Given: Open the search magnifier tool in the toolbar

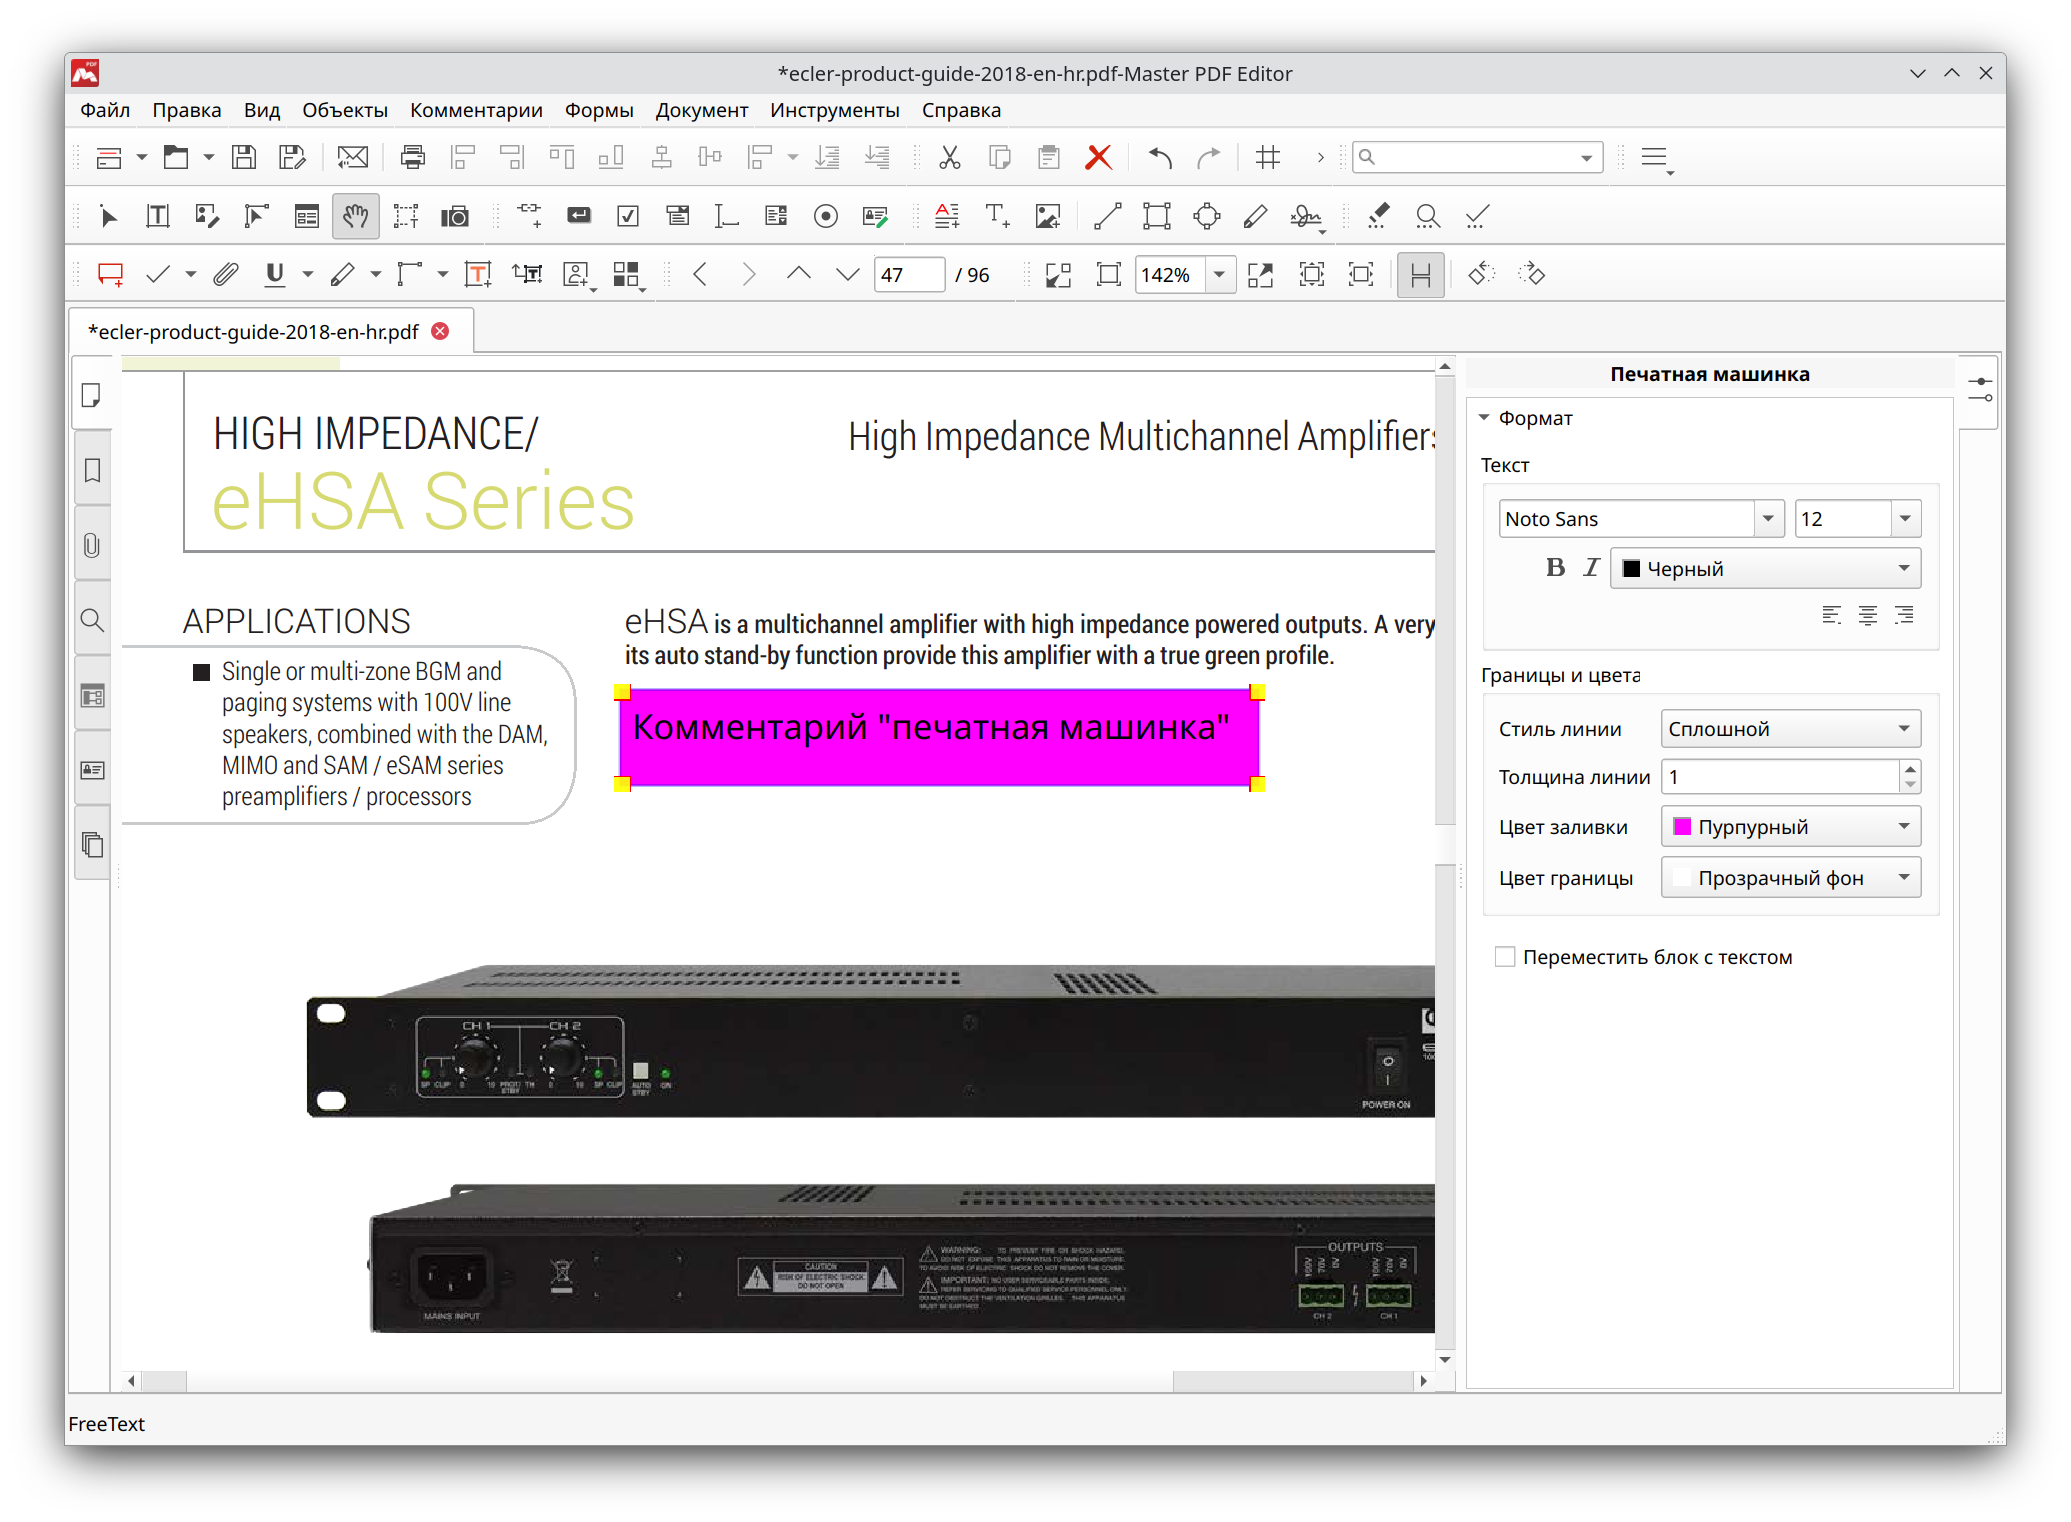Looking at the screenshot, I should (1427, 216).
